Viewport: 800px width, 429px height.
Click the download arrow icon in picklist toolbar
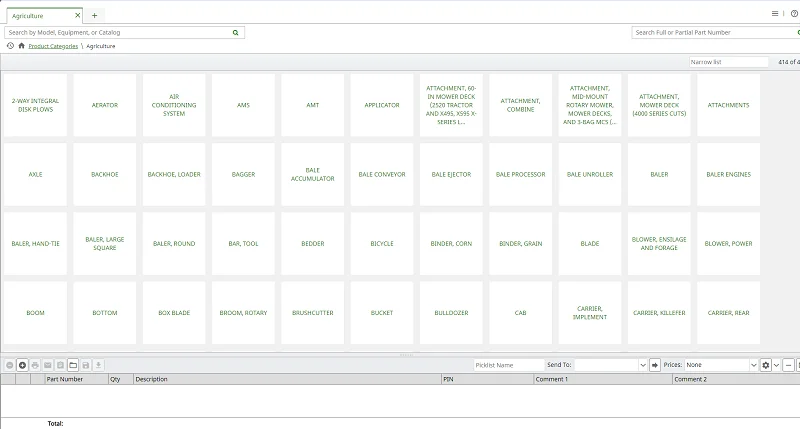tap(98, 365)
